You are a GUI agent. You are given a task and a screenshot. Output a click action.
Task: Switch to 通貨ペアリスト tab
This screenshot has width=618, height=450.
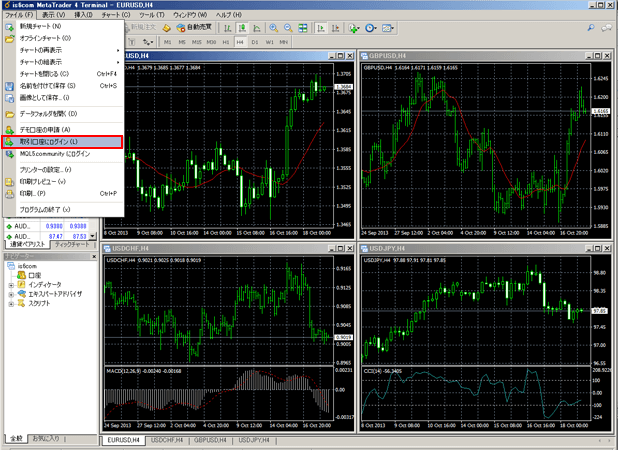click(x=27, y=244)
